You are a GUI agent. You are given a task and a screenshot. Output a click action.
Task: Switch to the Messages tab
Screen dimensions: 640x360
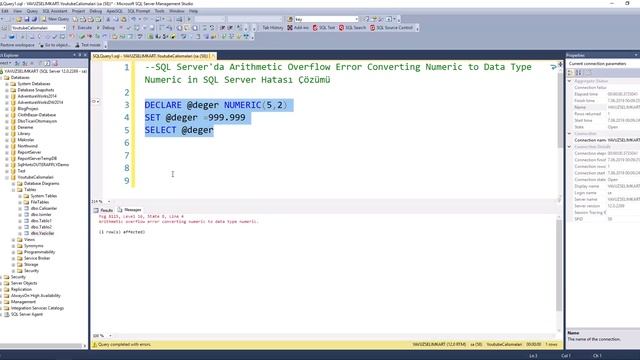click(129, 210)
